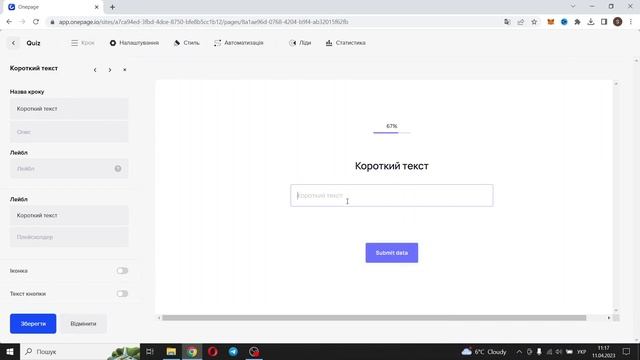Open the Windows Start menu
The image size is (640, 360).
click(x=10, y=351)
